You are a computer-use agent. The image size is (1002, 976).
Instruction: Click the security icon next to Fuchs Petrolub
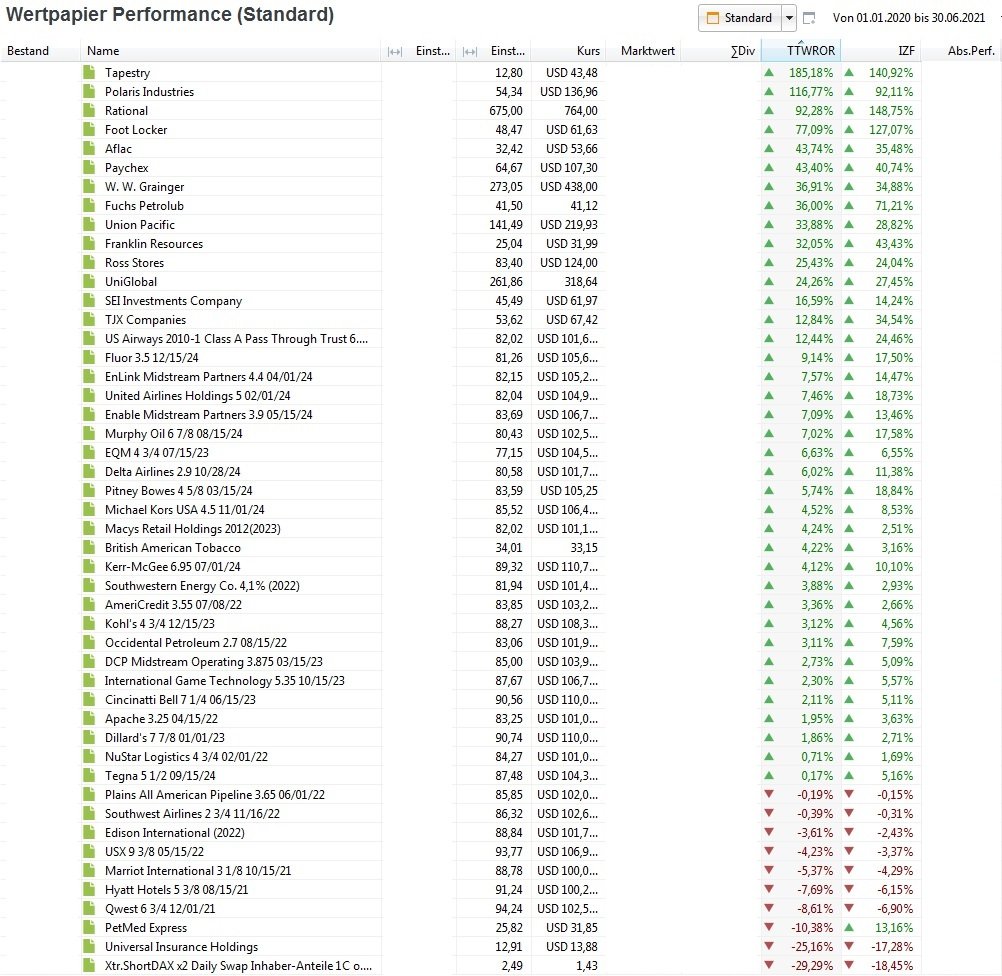(89, 205)
